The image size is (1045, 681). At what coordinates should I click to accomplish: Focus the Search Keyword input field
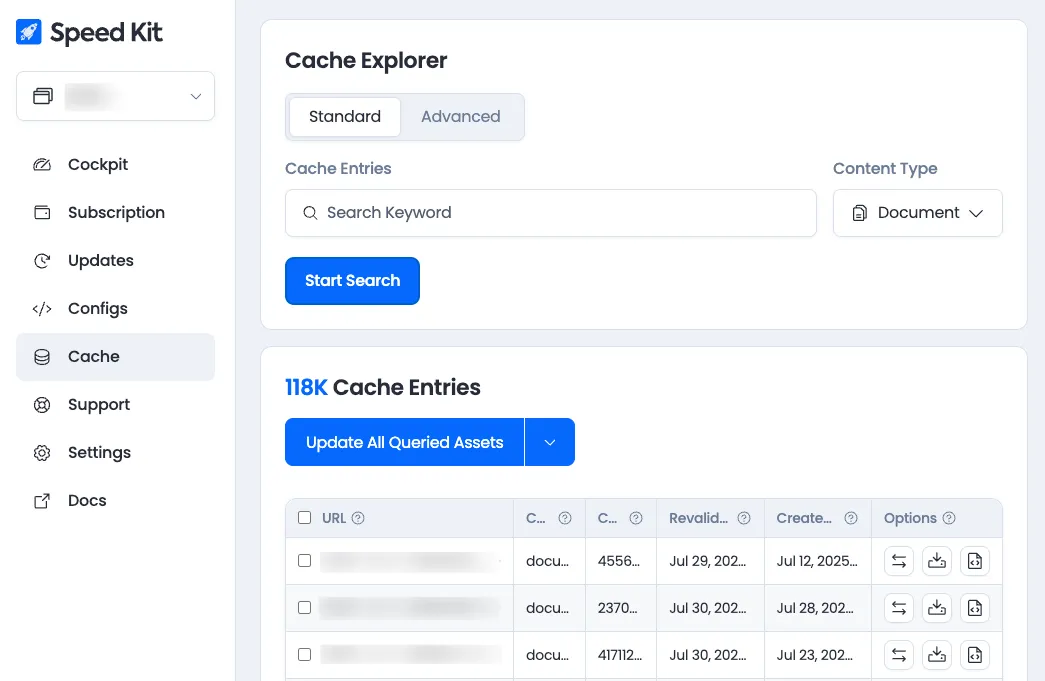(550, 213)
